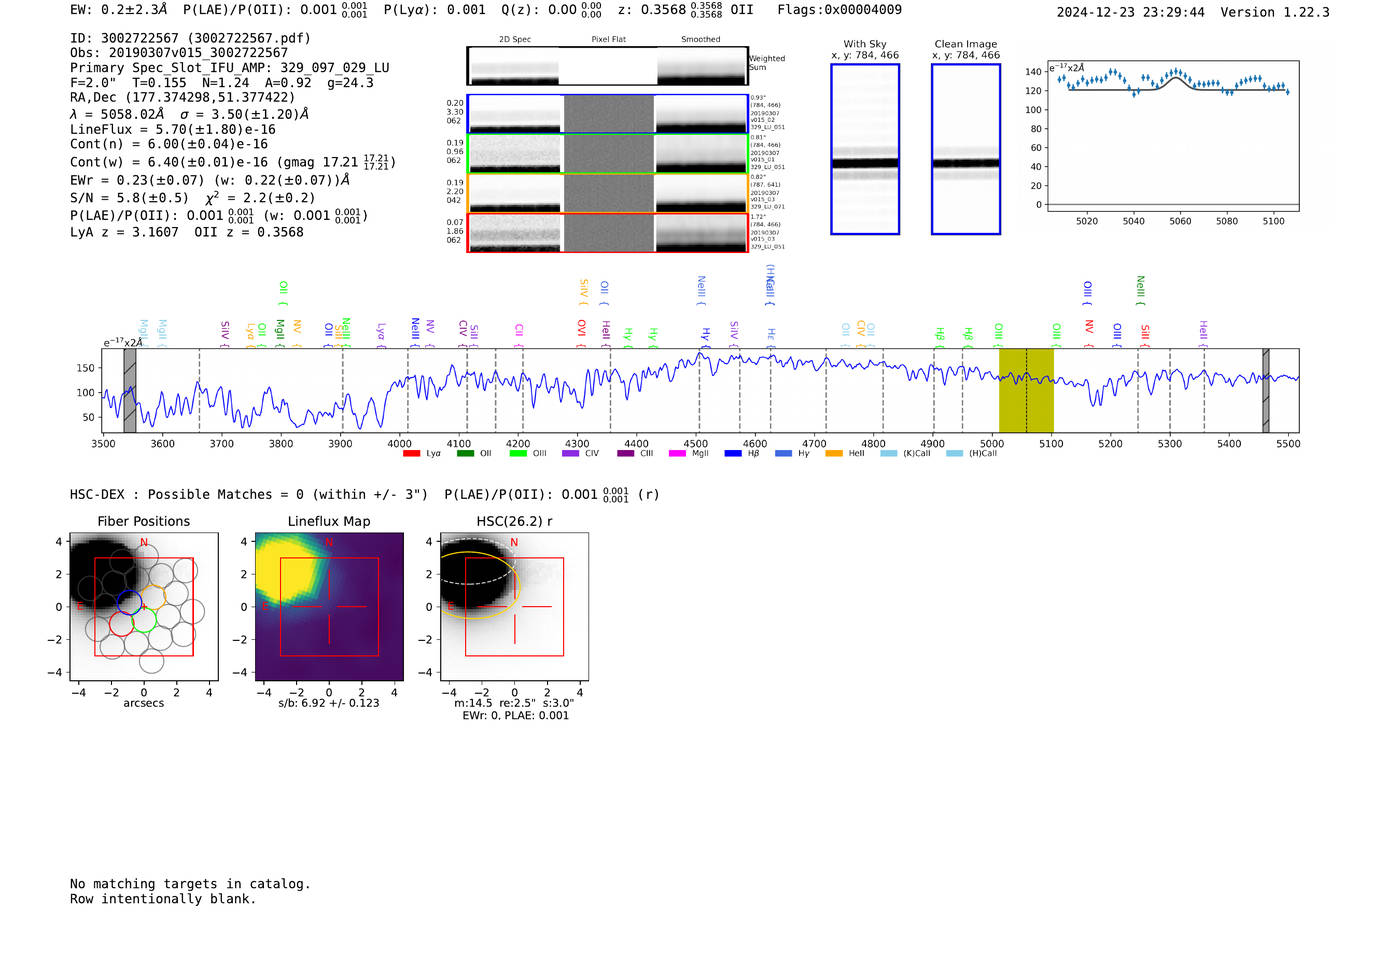Select the blue-bordered 2D spectrum fiber row
The width and height of the screenshot is (1400, 953).
tap(607, 114)
